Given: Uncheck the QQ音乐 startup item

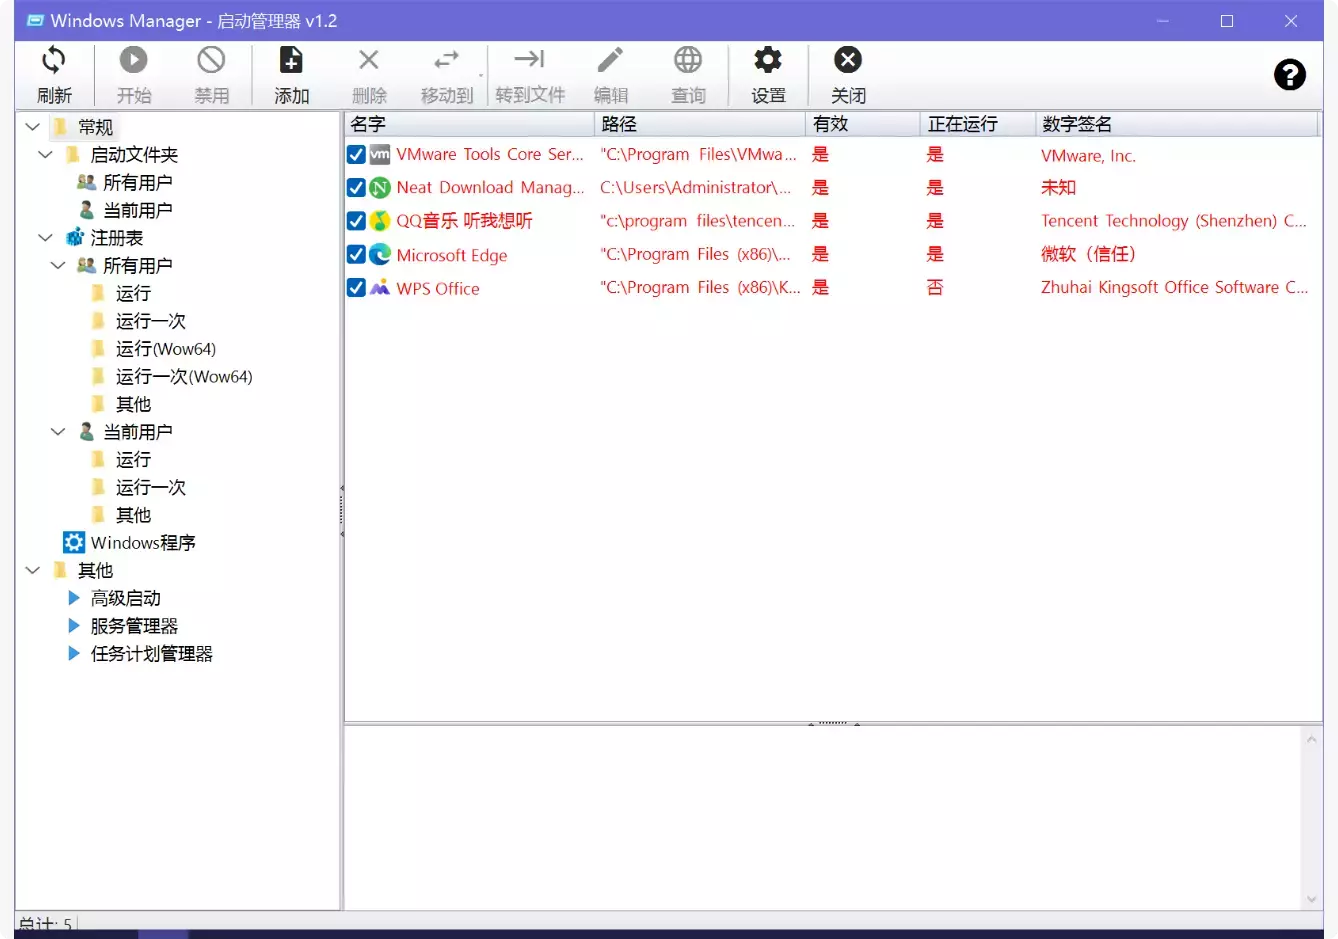Looking at the screenshot, I should point(356,221).
